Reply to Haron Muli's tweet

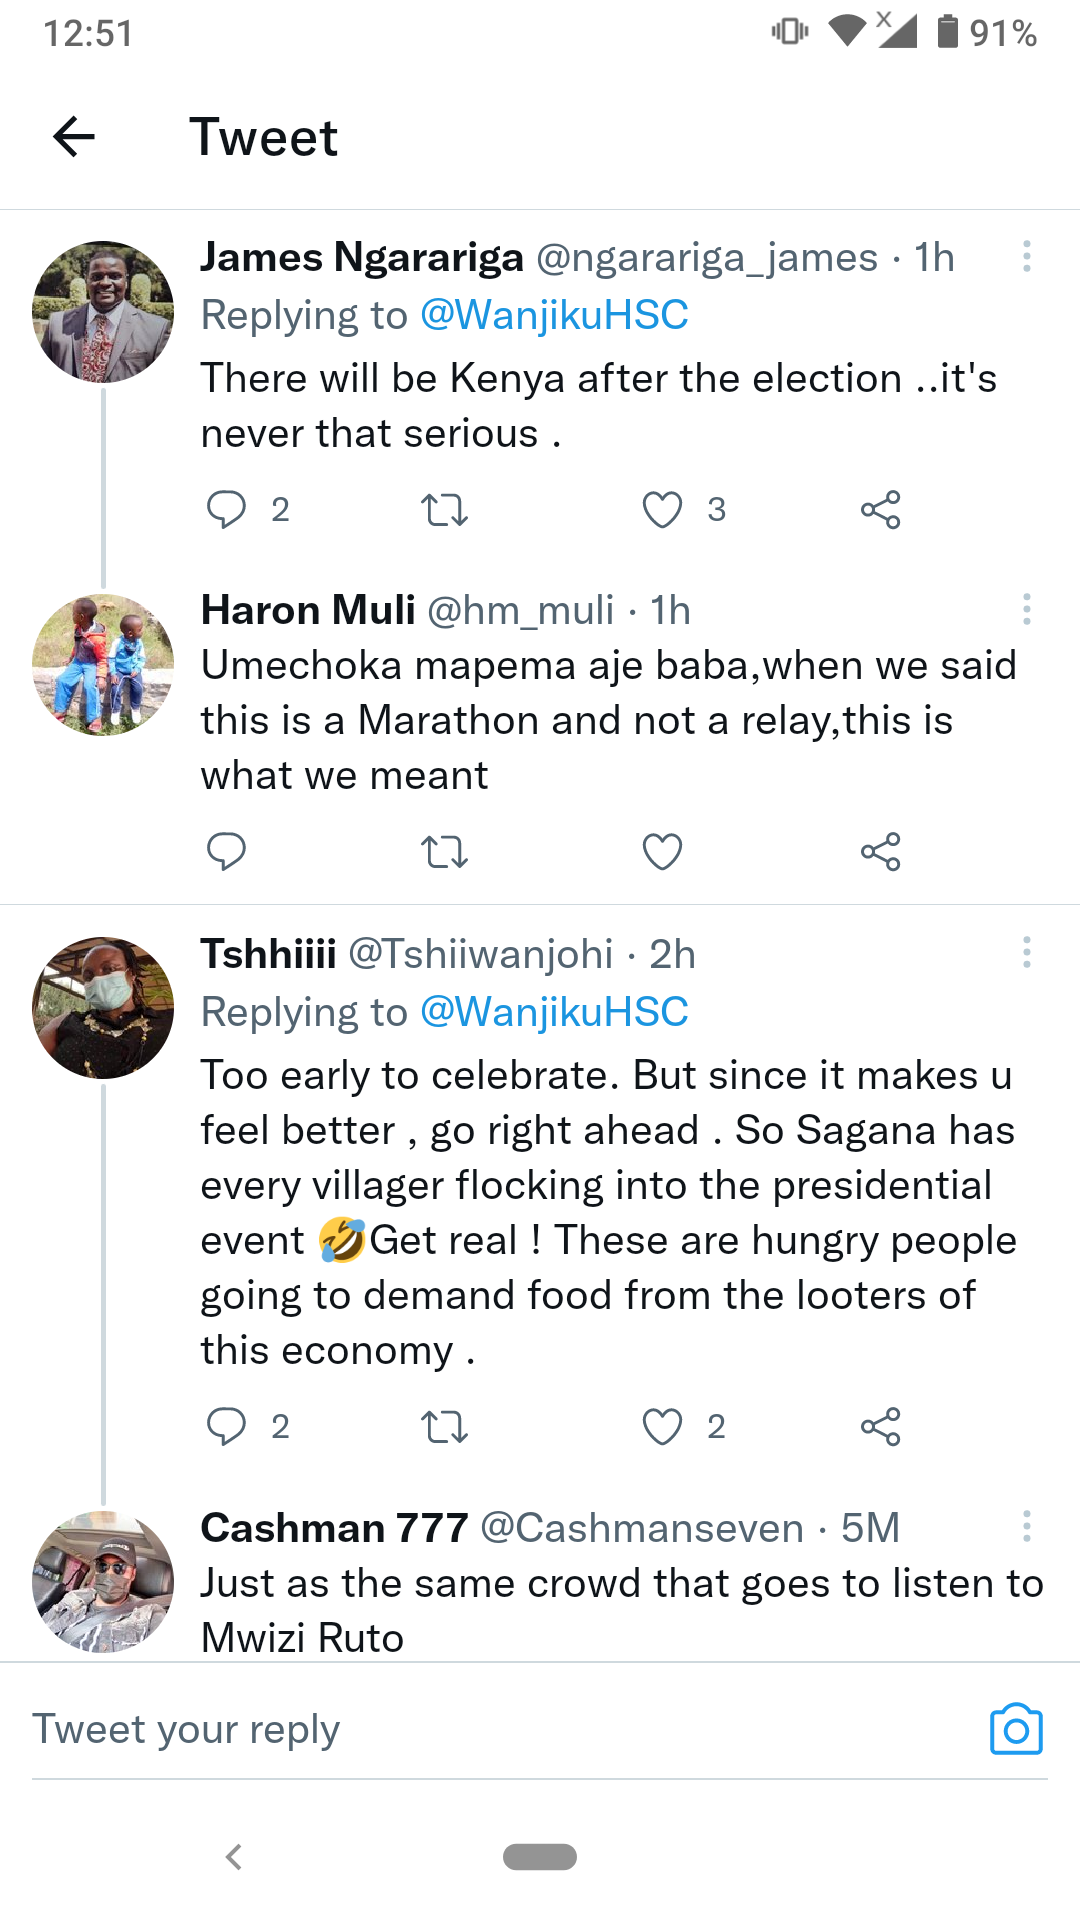click(226, 852)
